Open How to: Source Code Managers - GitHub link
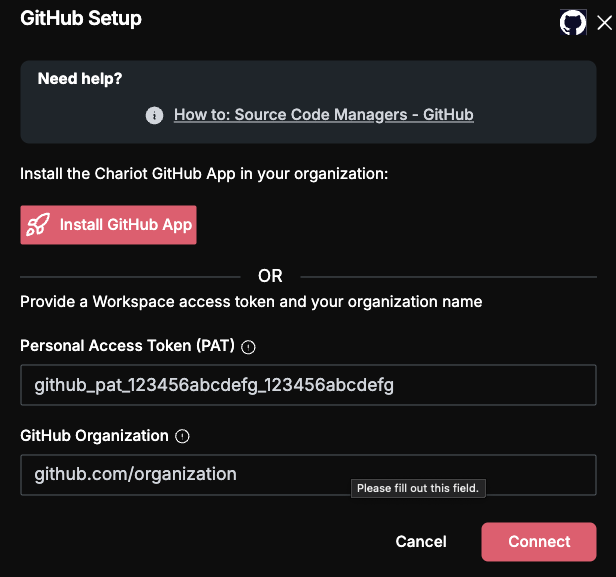The height and width of the screenshot is (577, 616). tap(324, 115)
